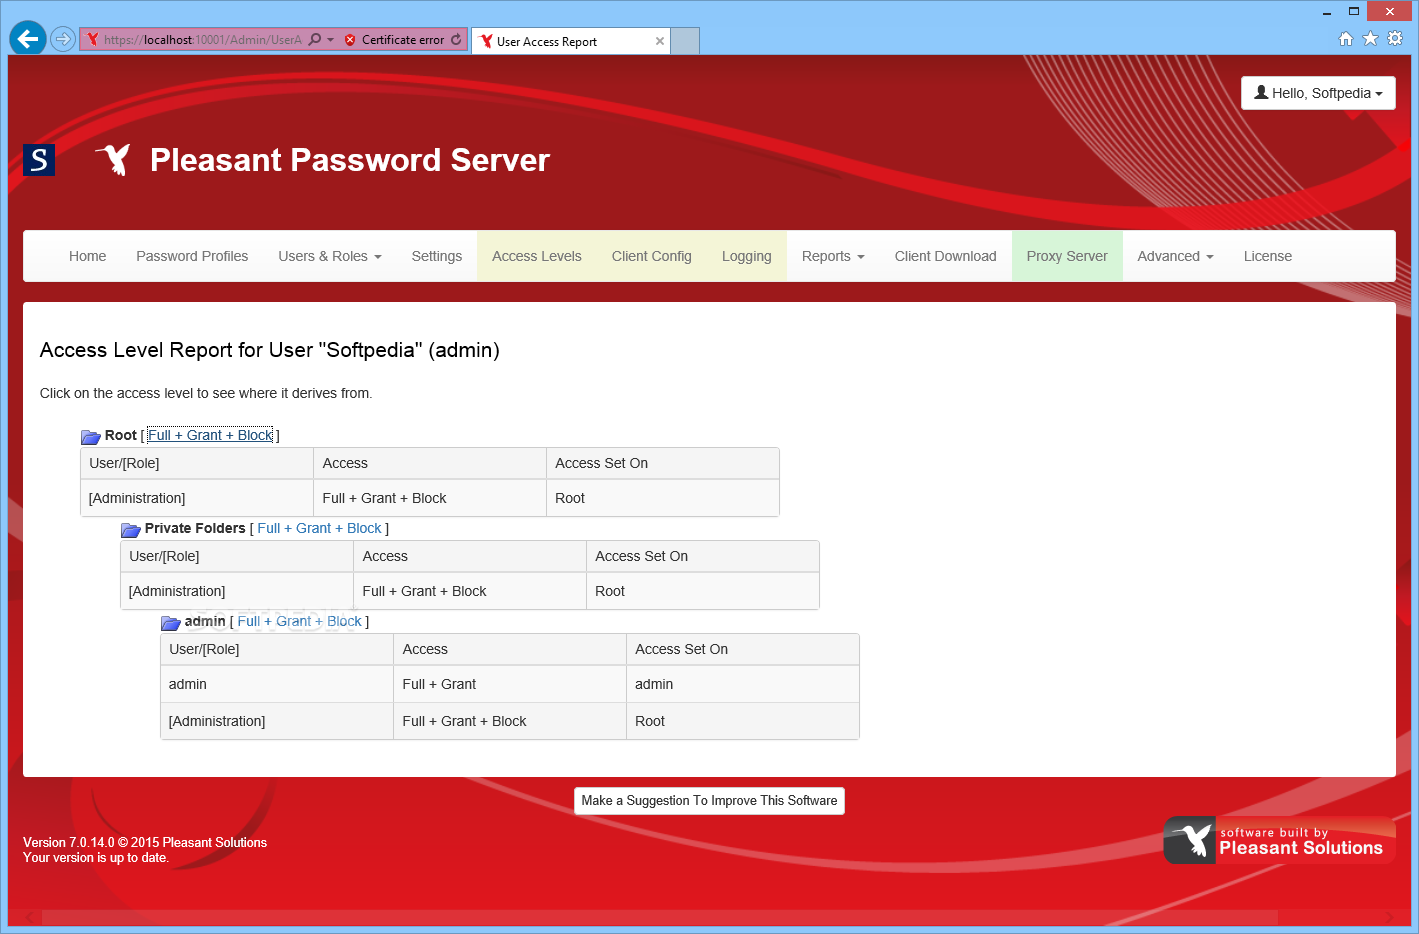Click the hummingbird logo beside Pleasant Password Server
Image resolution: width=1419 pixels, height=934 pixels.
[114, 159]
